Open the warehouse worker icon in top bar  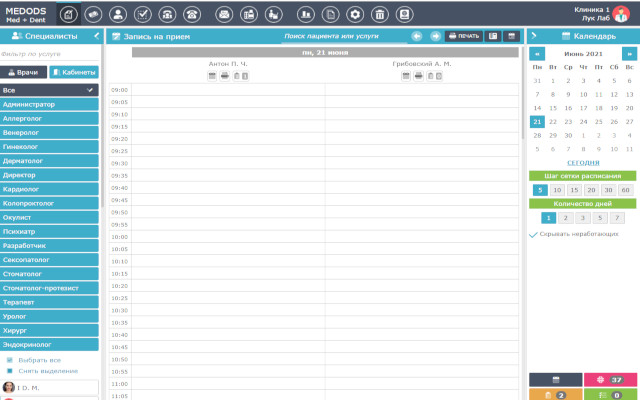273,15
